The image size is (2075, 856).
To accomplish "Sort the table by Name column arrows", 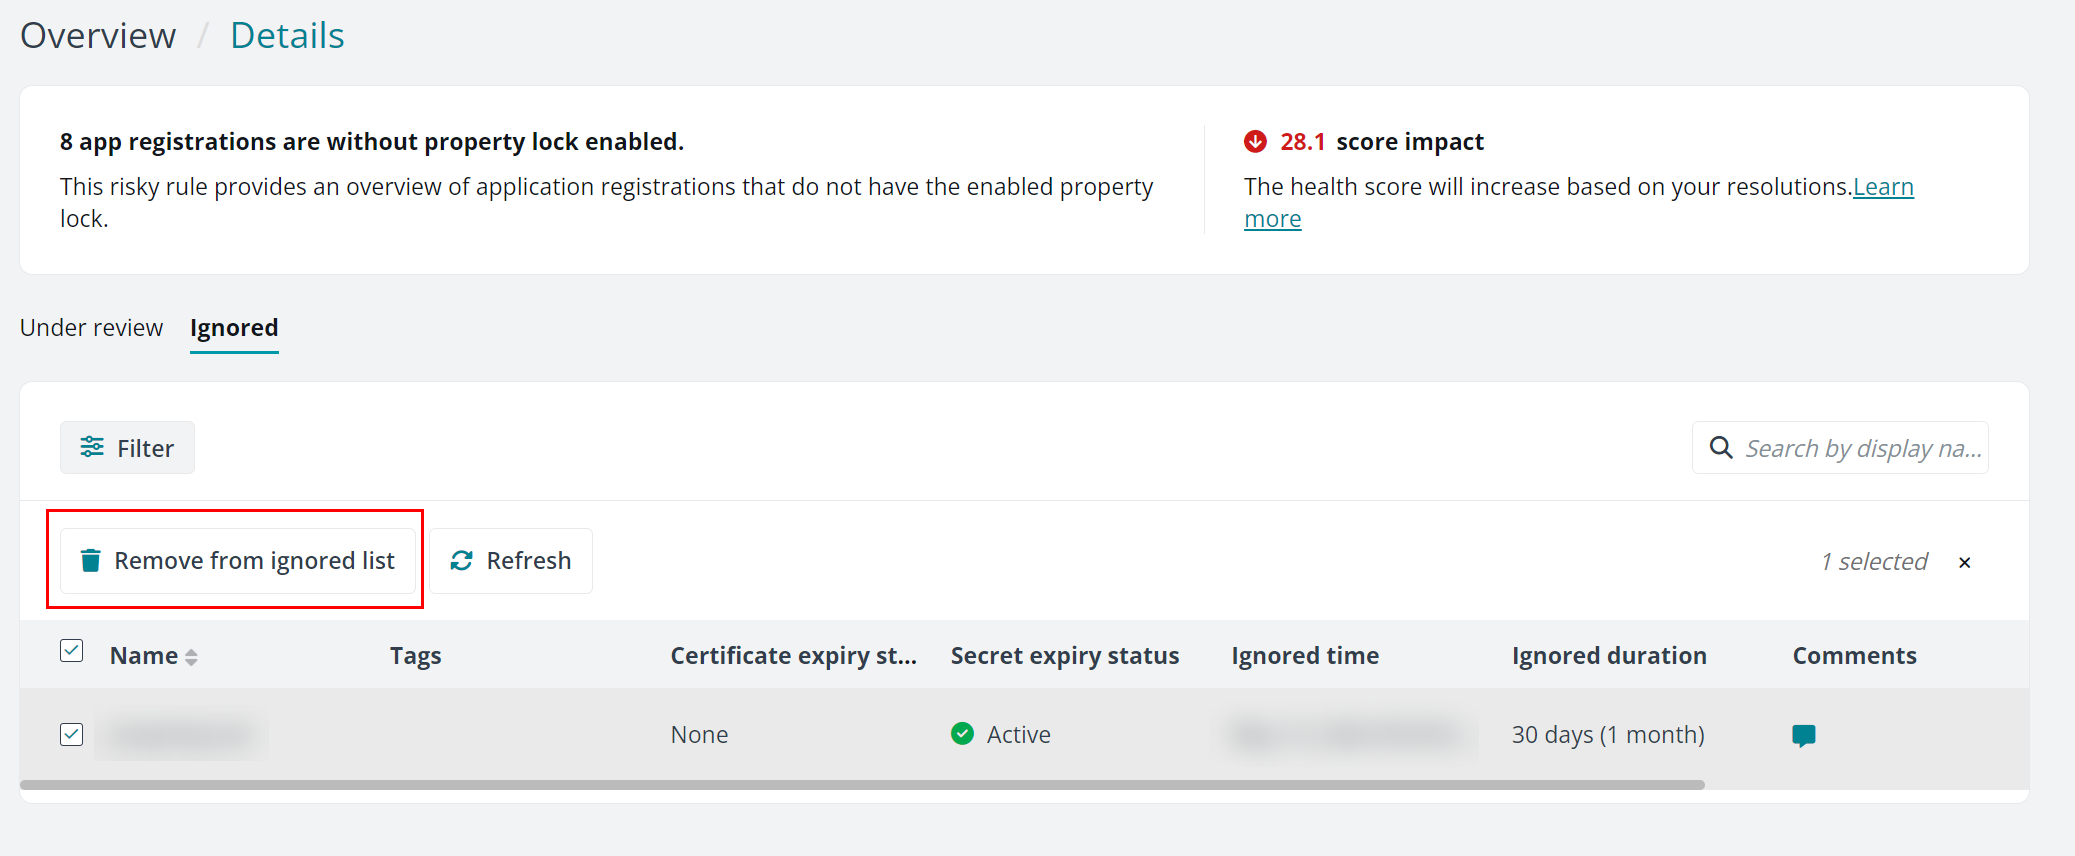I will [191, 657].
